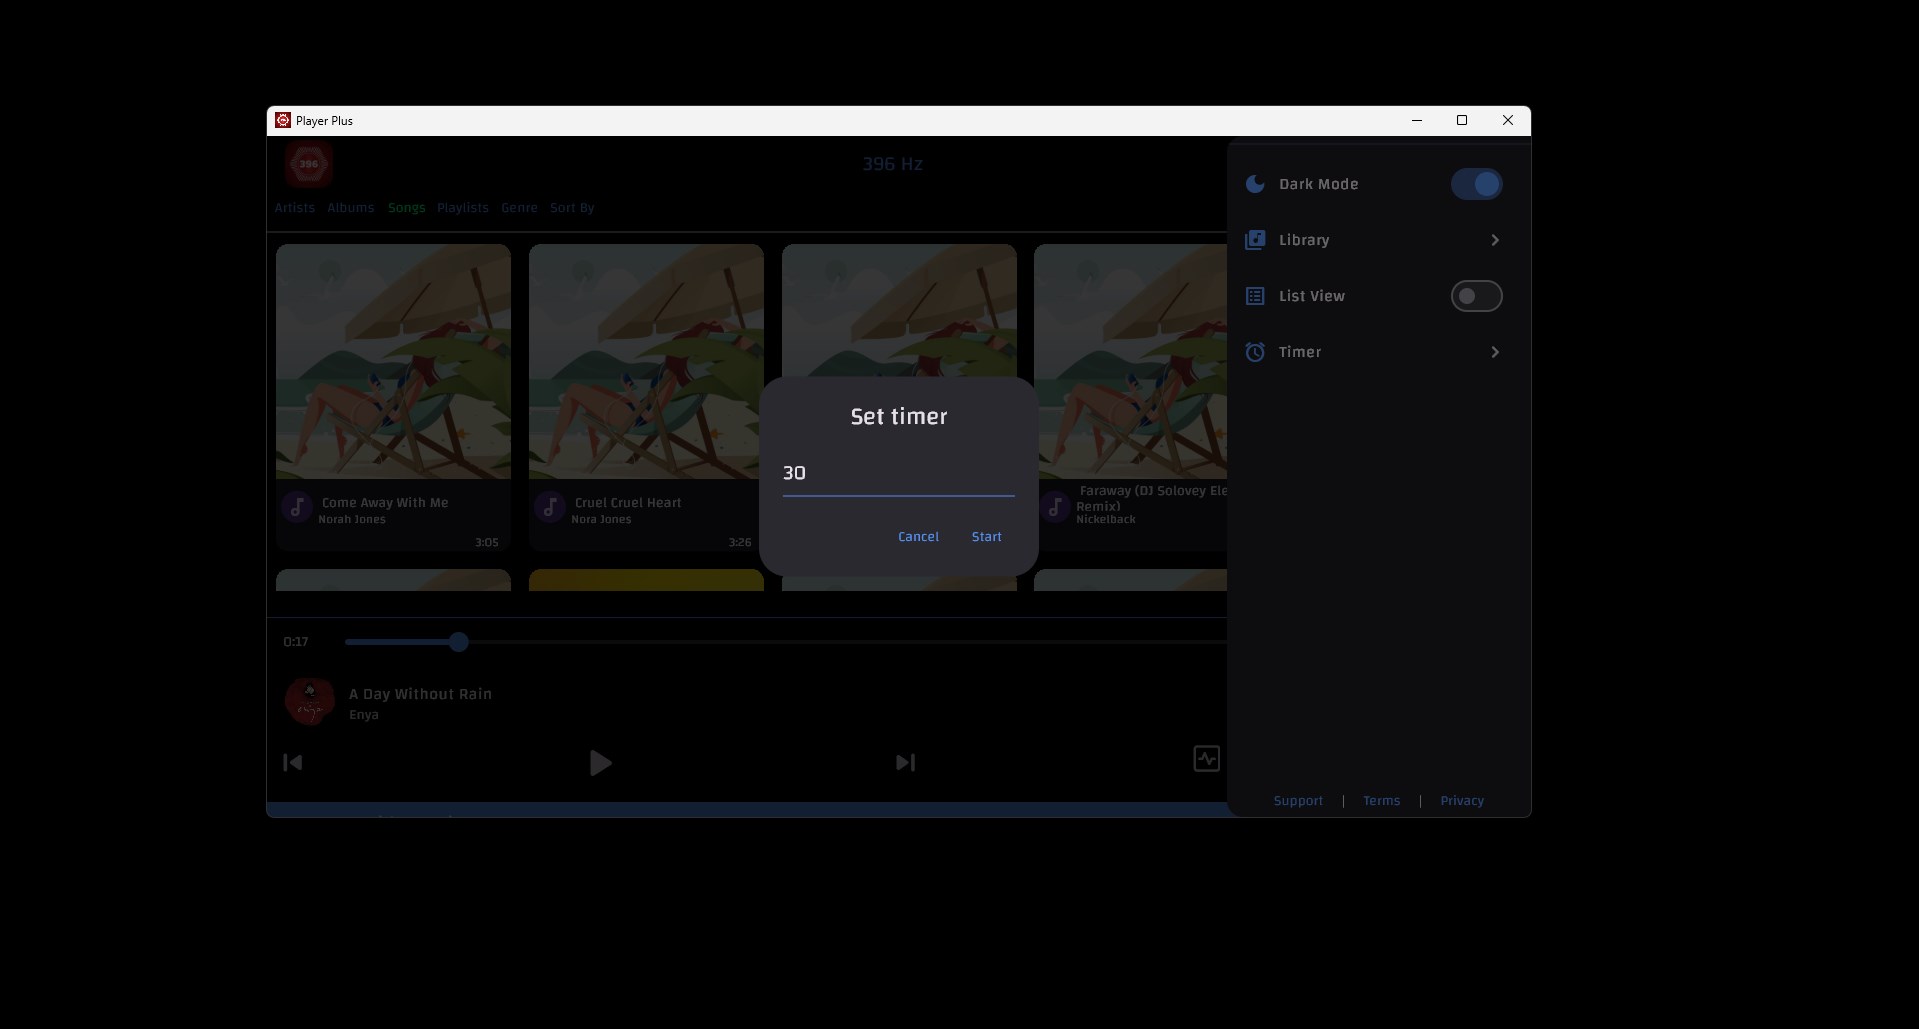
Task: Skip to the previous track
Action: (x=293, y=763)
